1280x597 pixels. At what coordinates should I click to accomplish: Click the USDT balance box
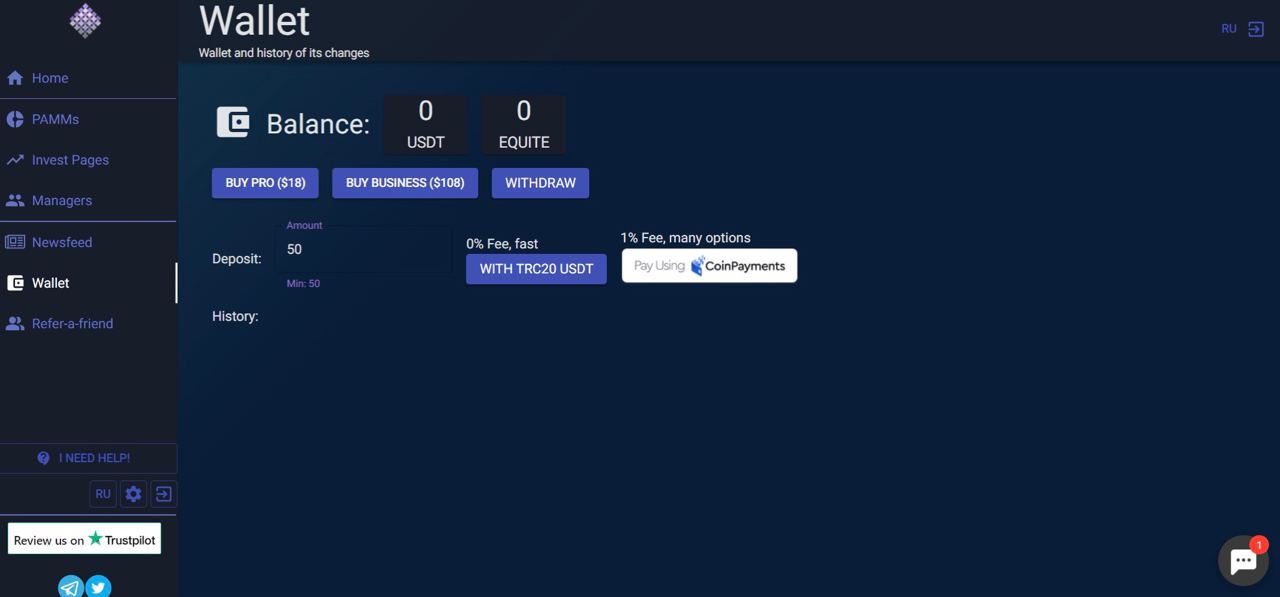coord(426,125)
